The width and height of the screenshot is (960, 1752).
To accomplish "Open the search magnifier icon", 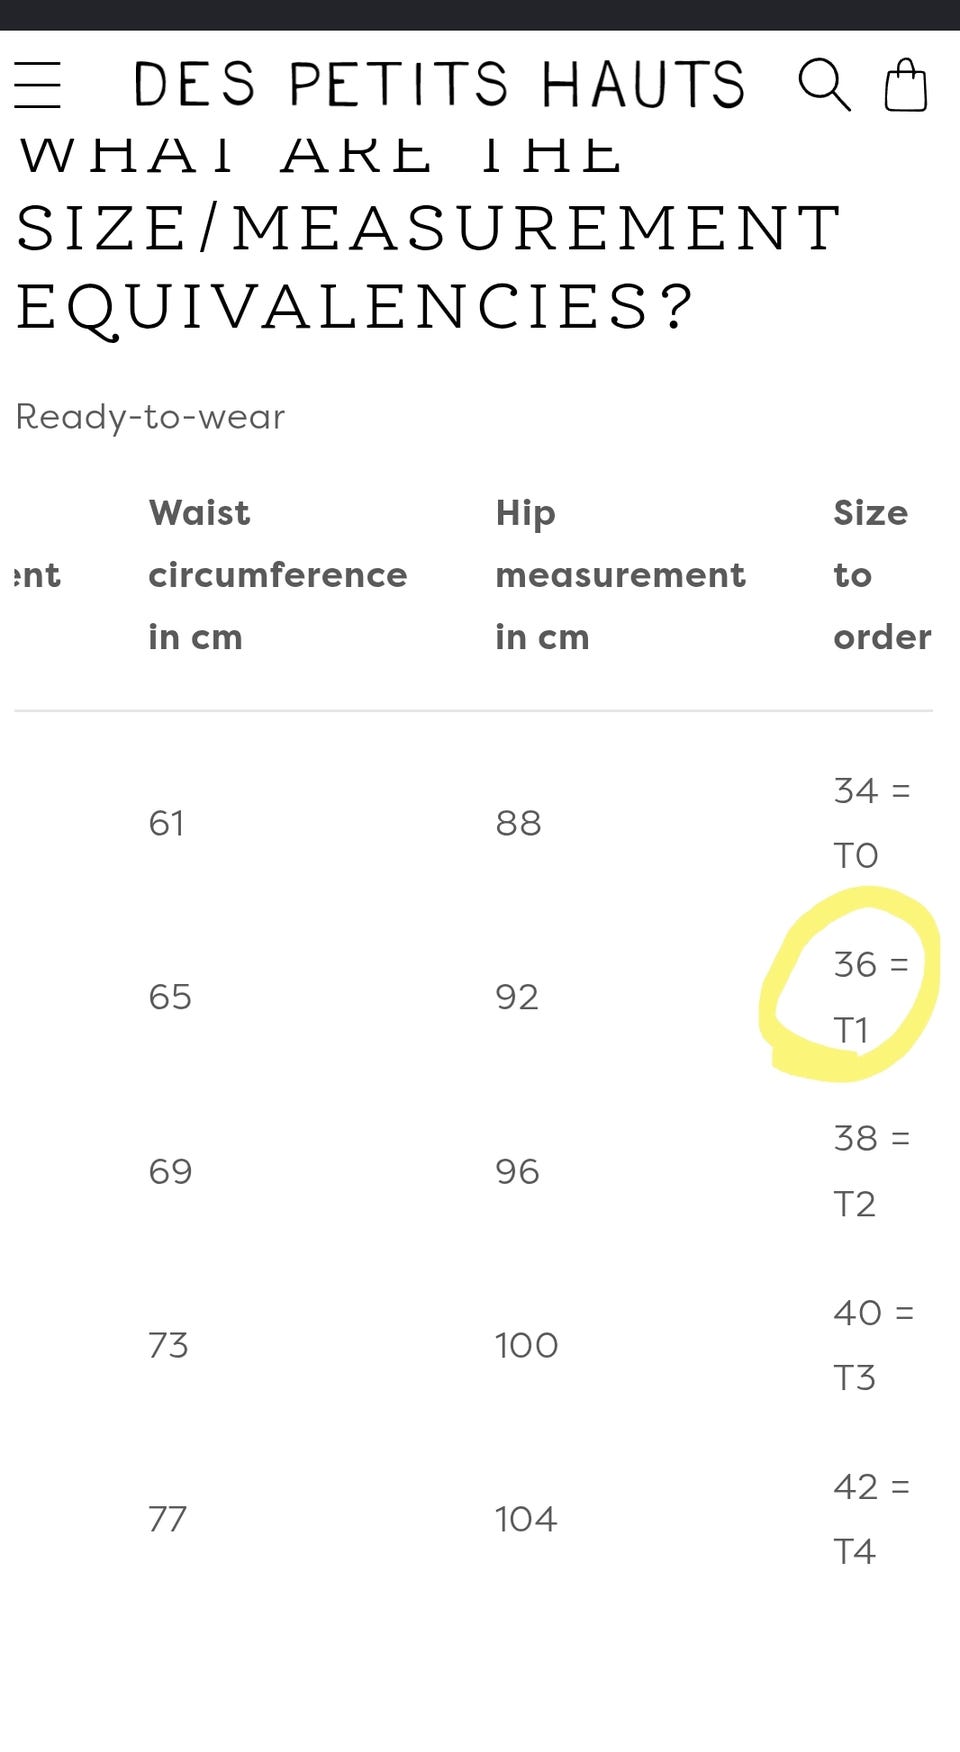I will [825, 84].
